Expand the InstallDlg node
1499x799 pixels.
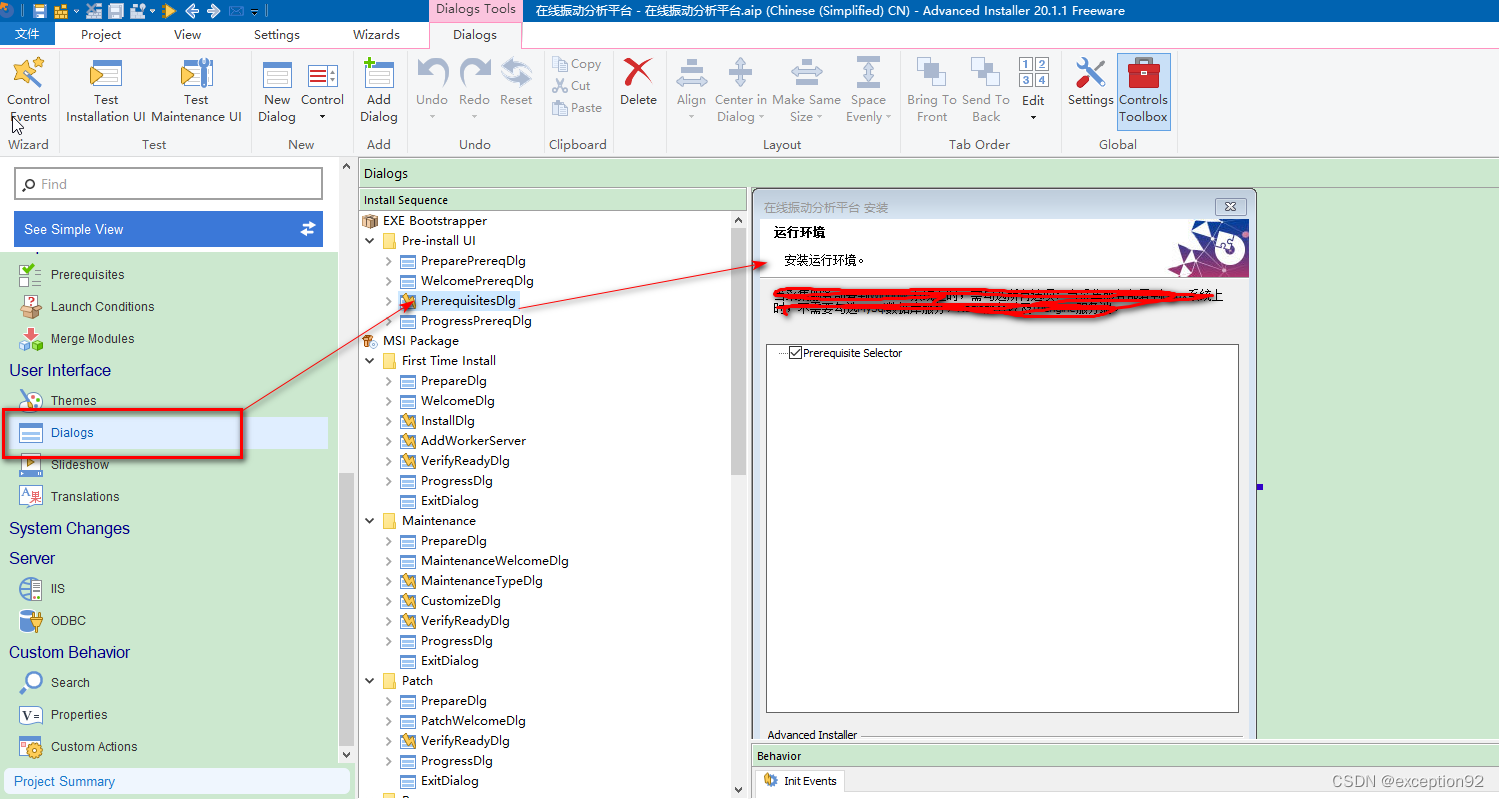tap(389, 421)
